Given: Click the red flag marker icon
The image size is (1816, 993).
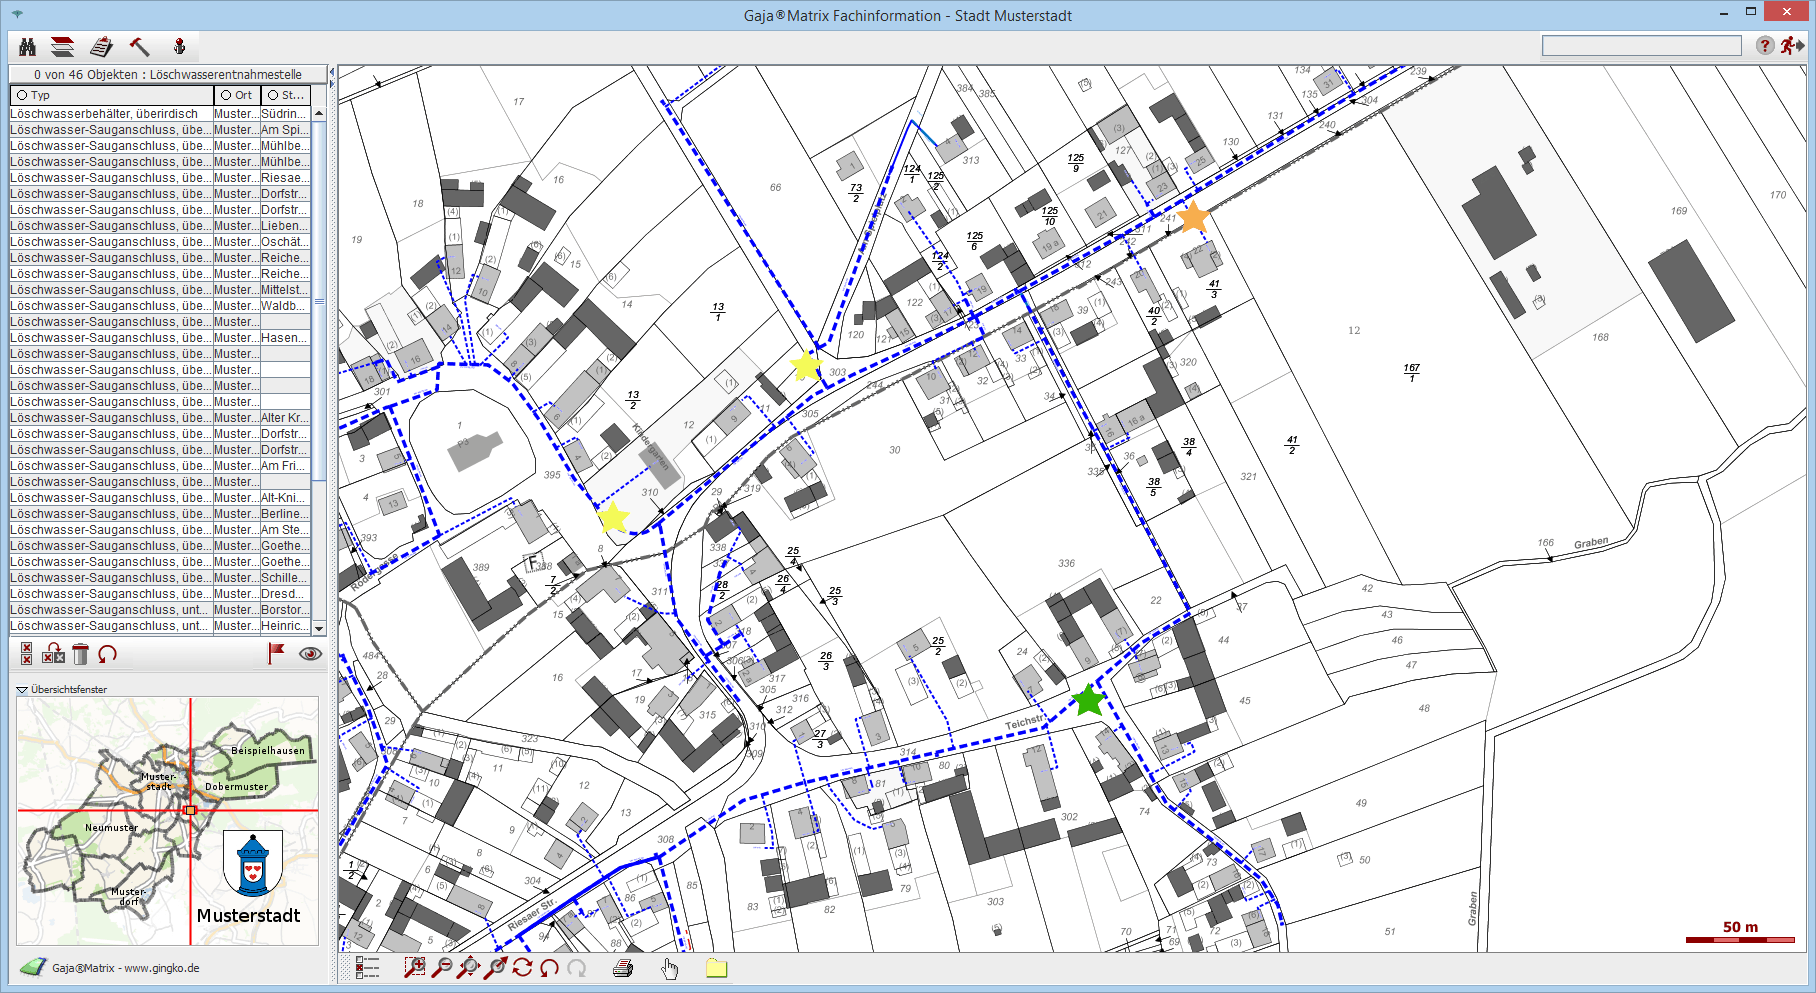Looking at the screenshot, I should click(275, 653).
